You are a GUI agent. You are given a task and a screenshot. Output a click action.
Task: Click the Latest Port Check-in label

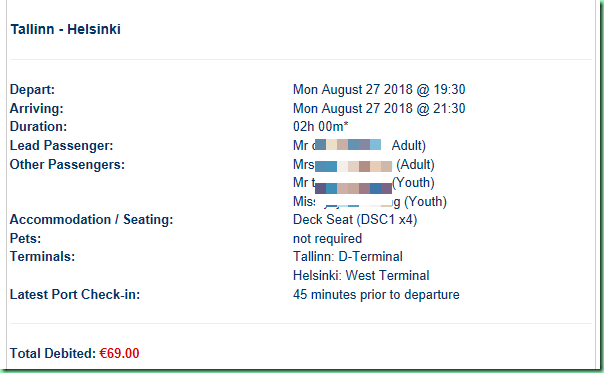[75, 295]
